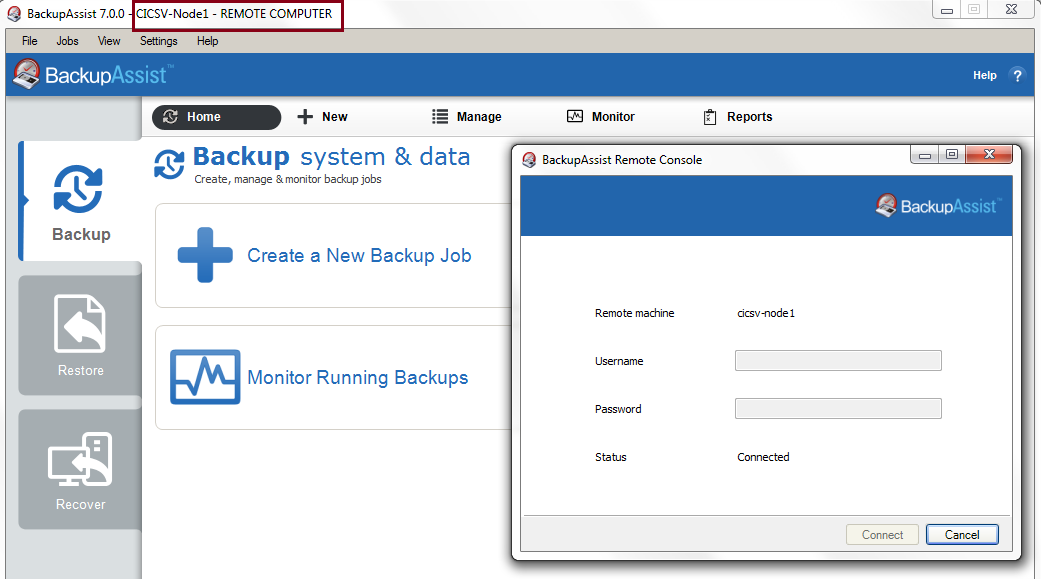Open the Jobs menu
The width and height of the screenshot is (1041, 579).
[x=67, y=41]
